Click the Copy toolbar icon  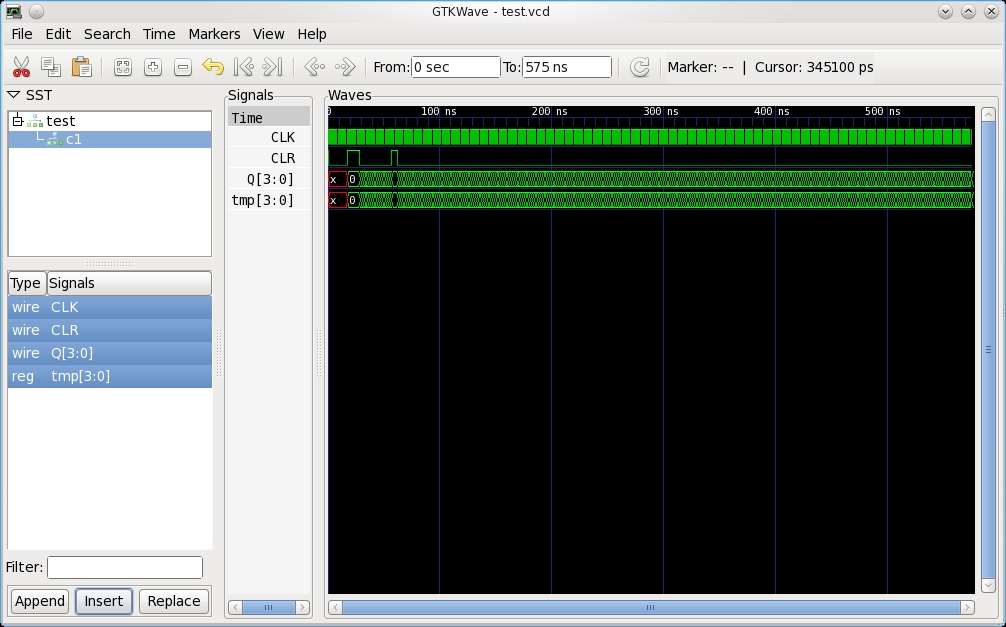(x=51, y=67)
